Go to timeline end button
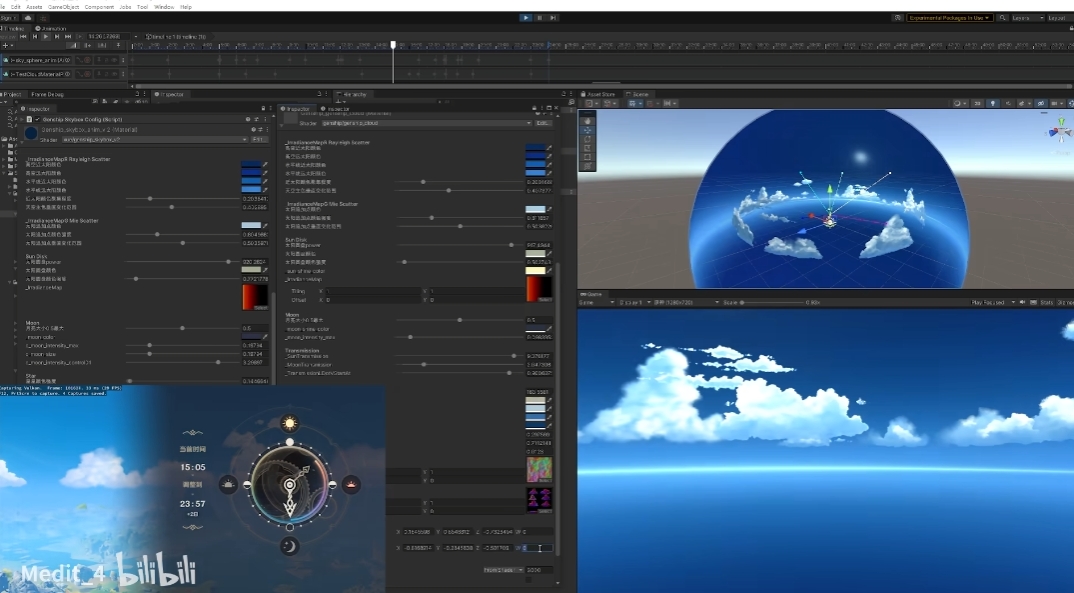 point(68,36)
